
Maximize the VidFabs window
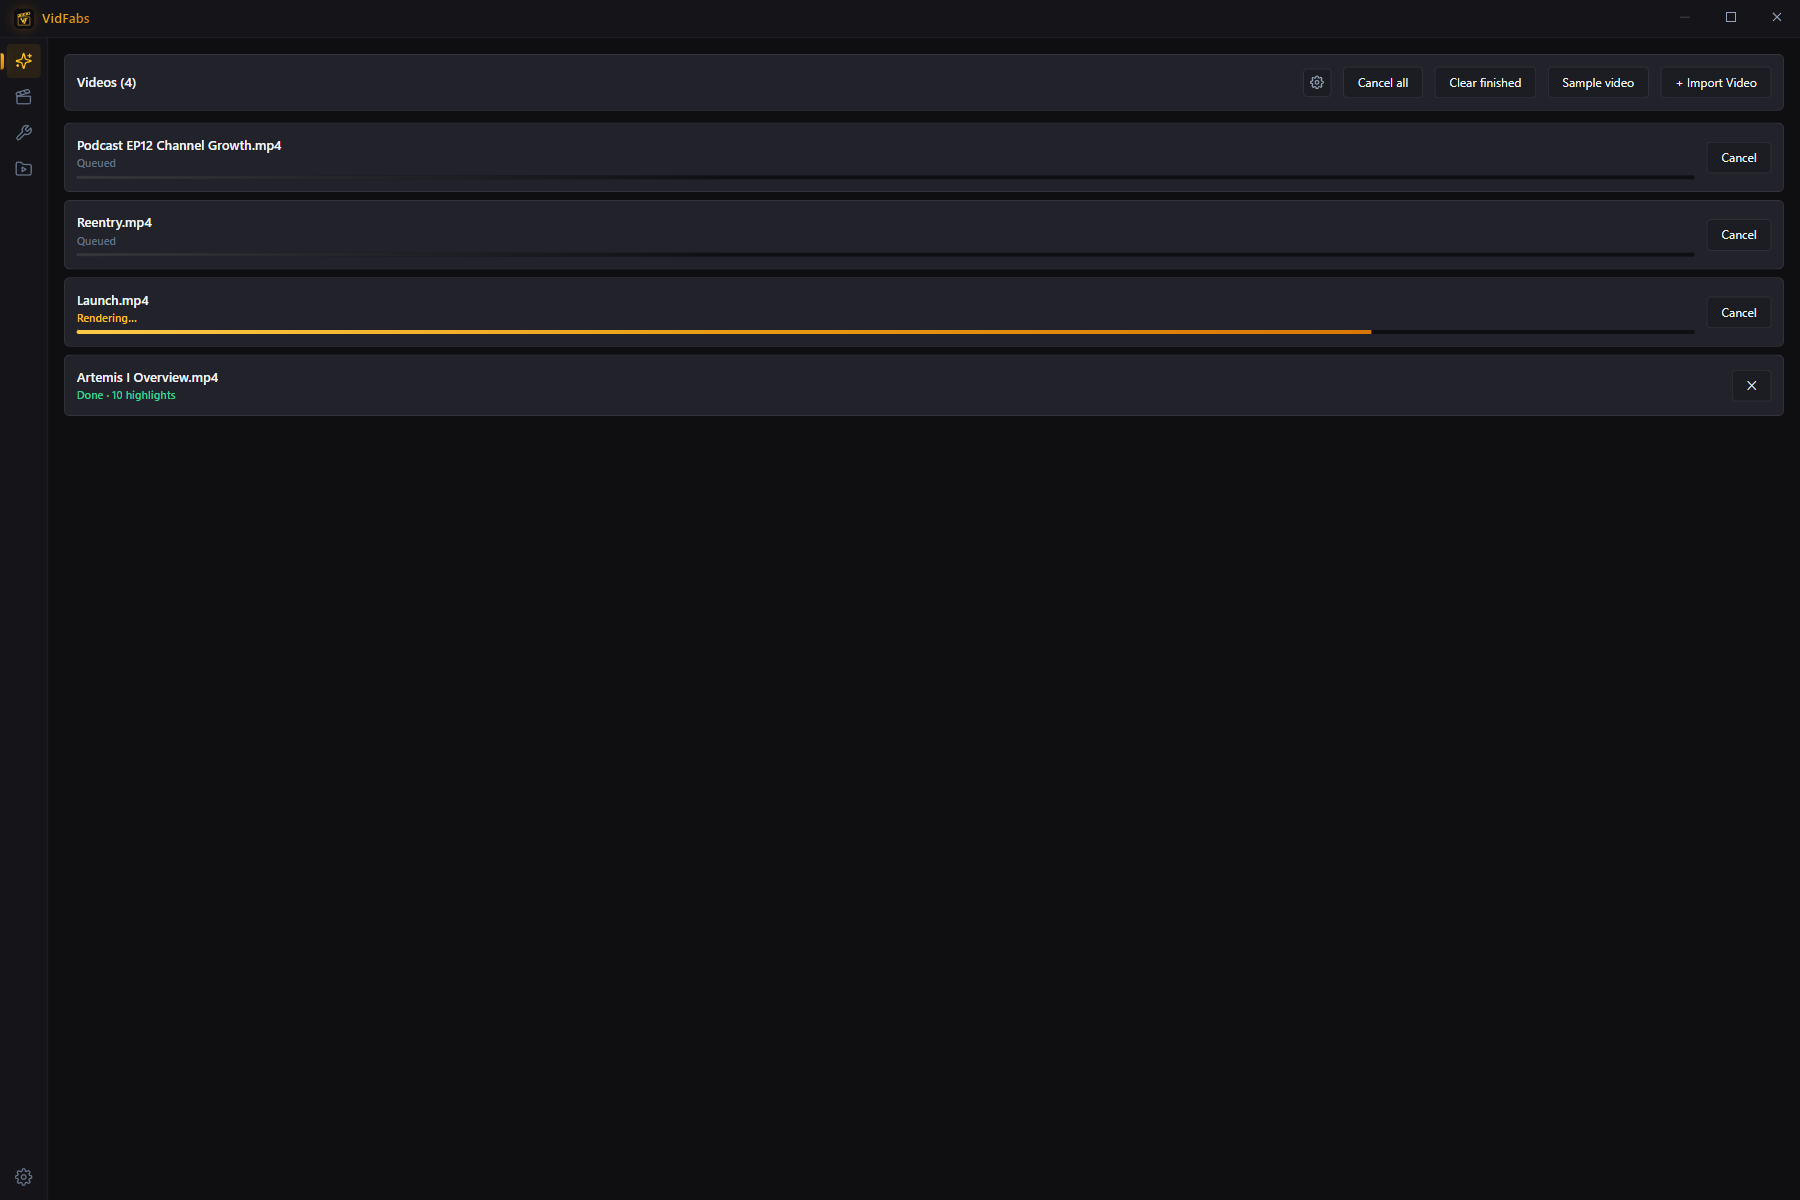[1731, 17]
